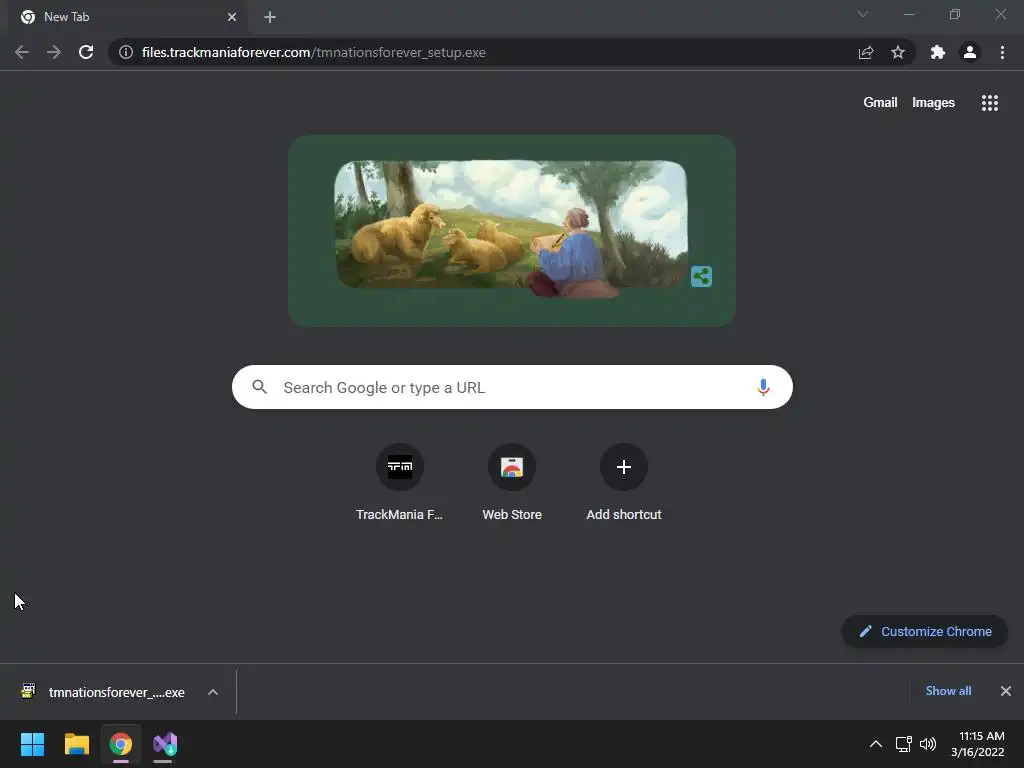
Task: Open the TrackMania Forever shortcut
Action: (x=400, y=483)
